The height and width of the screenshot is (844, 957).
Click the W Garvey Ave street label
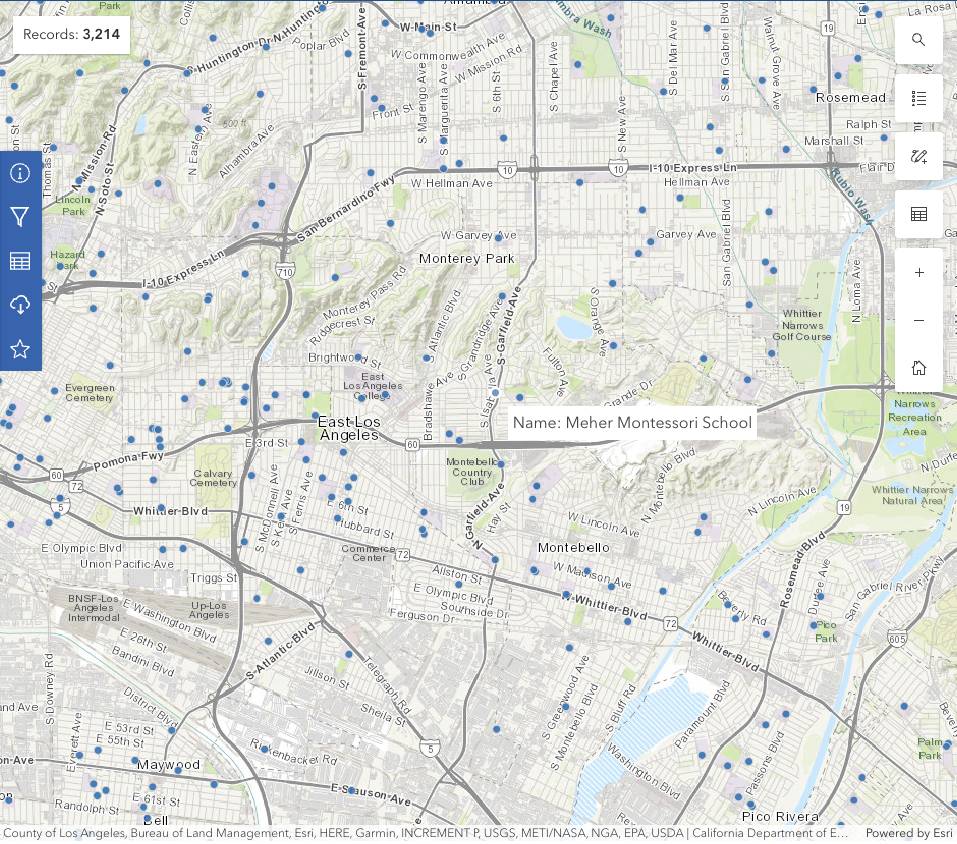pyautogui.click(x=479, y=235)
